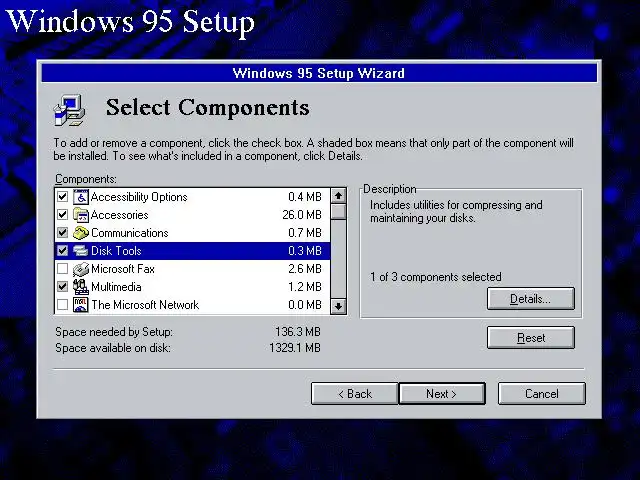Click the 2.6 MB size value
The width and height of the screenshot is (640, 480).
305,269
